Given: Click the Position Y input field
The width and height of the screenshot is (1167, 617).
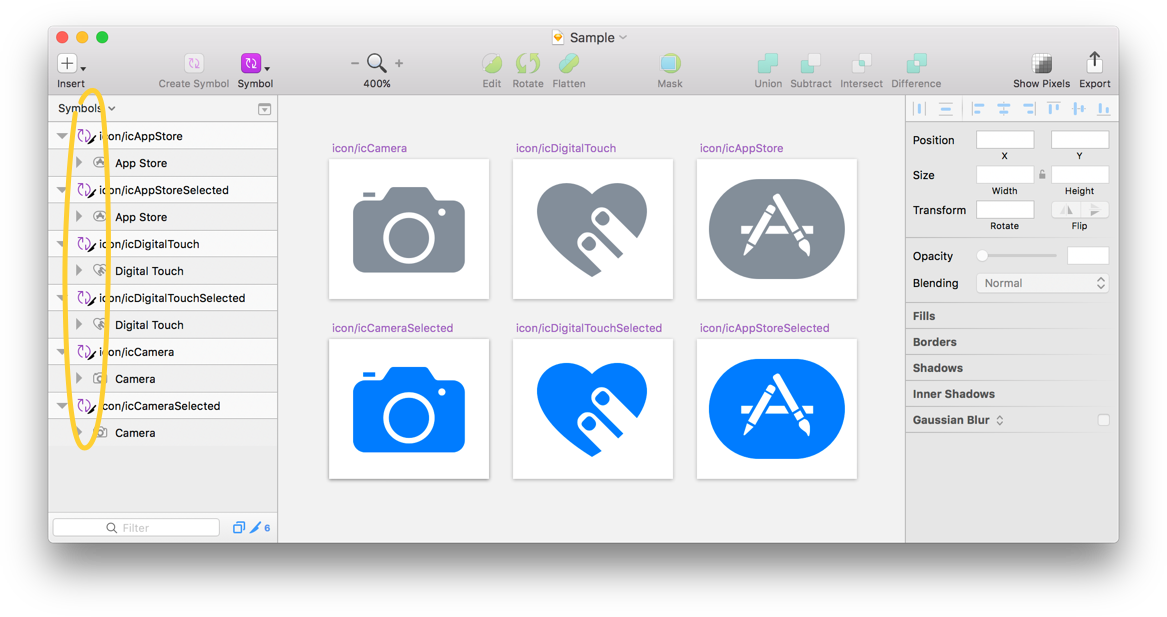Looking at the screenshot, I should point(1079,139).
